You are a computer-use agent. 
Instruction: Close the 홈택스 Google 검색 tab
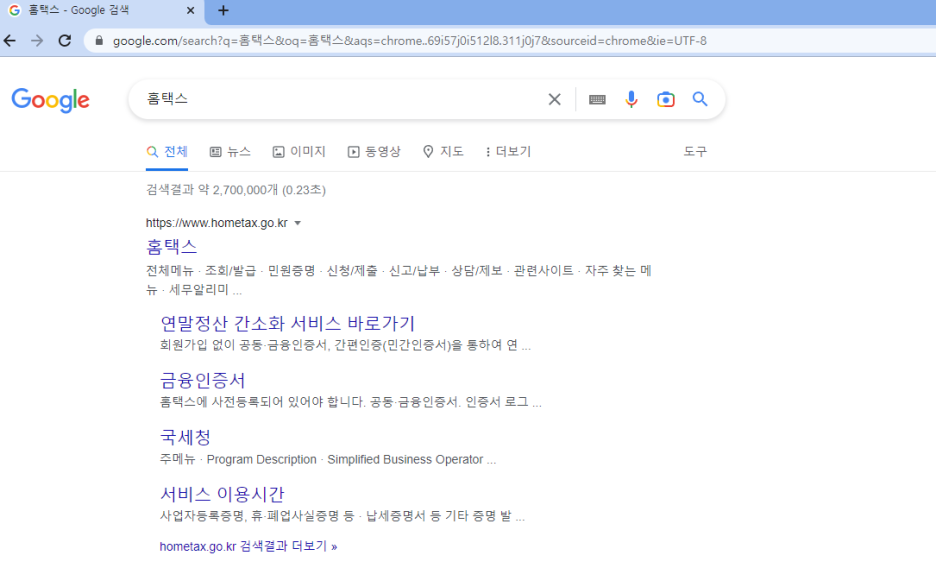click(x=190, y=10)
